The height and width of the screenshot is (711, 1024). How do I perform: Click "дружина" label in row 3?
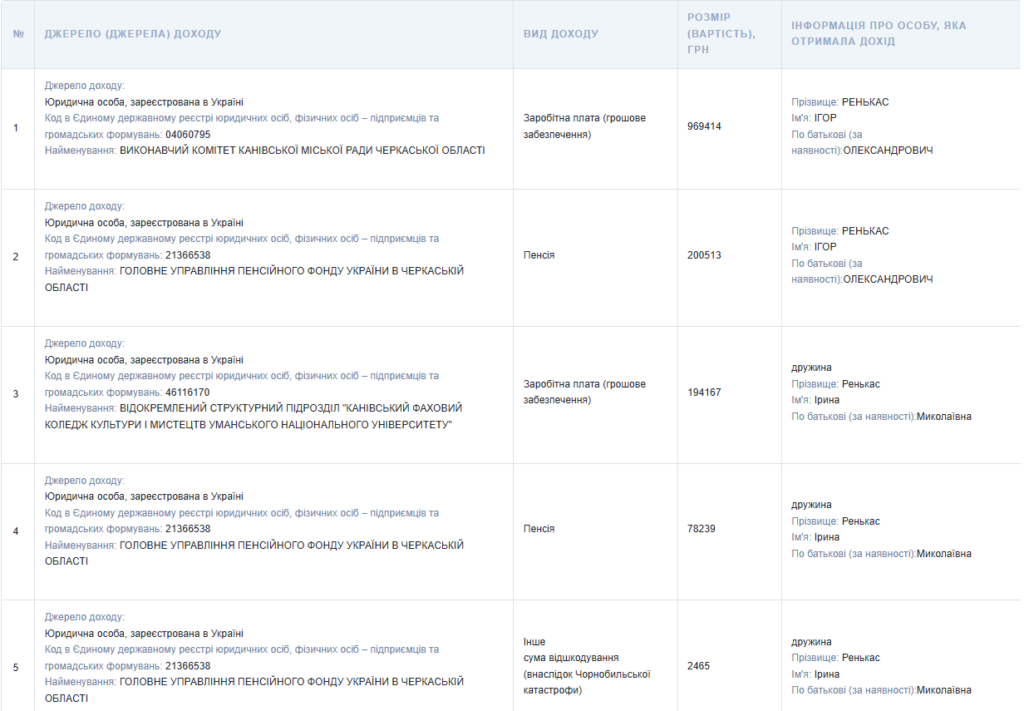click(x=811, y=368)
